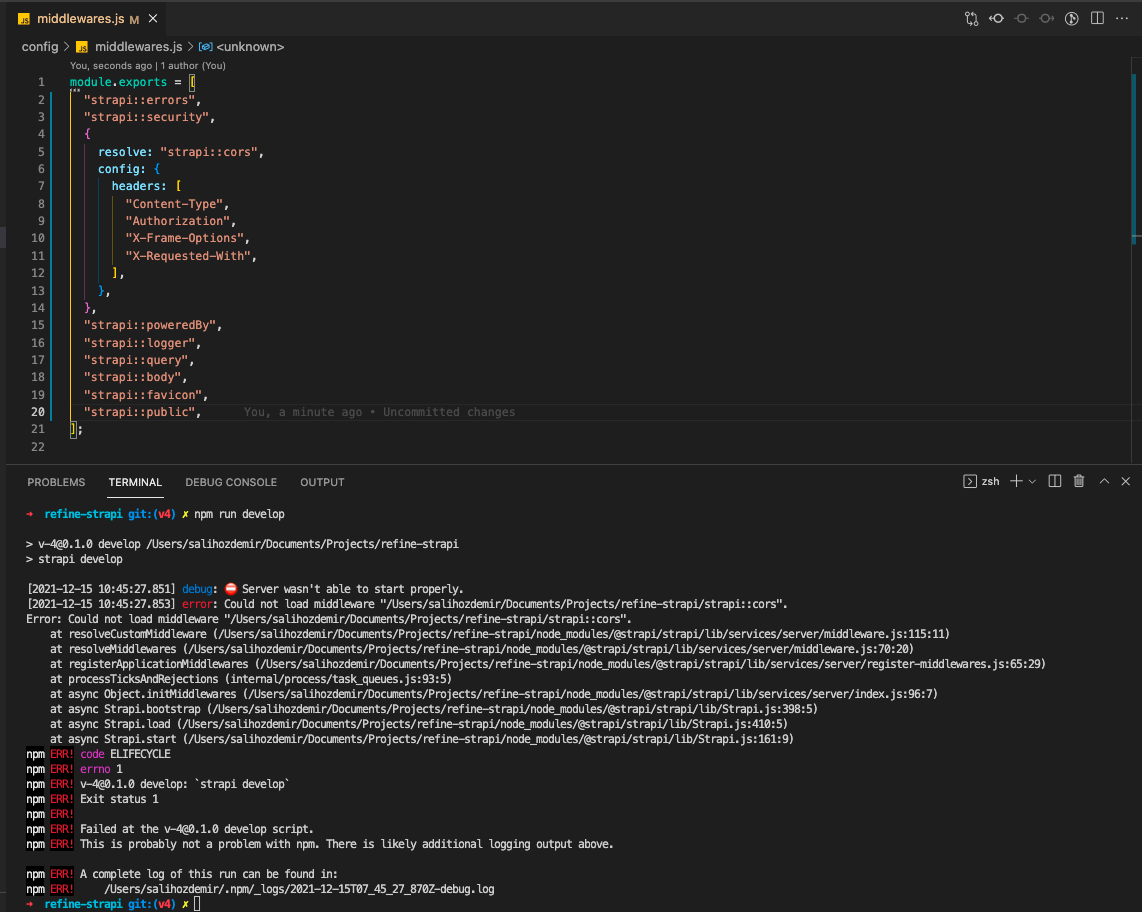
Task: Switch to the PROBLEMS tab
Action: pos(56,482)
